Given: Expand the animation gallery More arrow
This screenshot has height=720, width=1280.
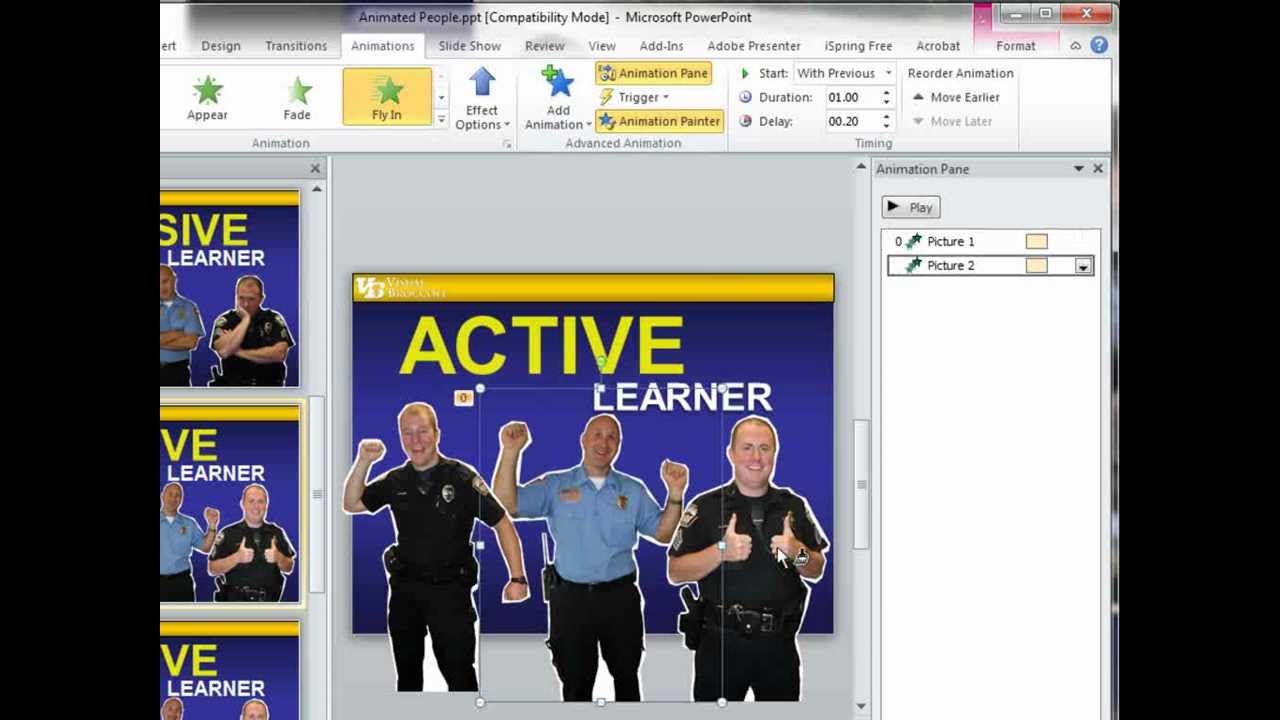Looking at the screenshot, I should coord(440,119).
